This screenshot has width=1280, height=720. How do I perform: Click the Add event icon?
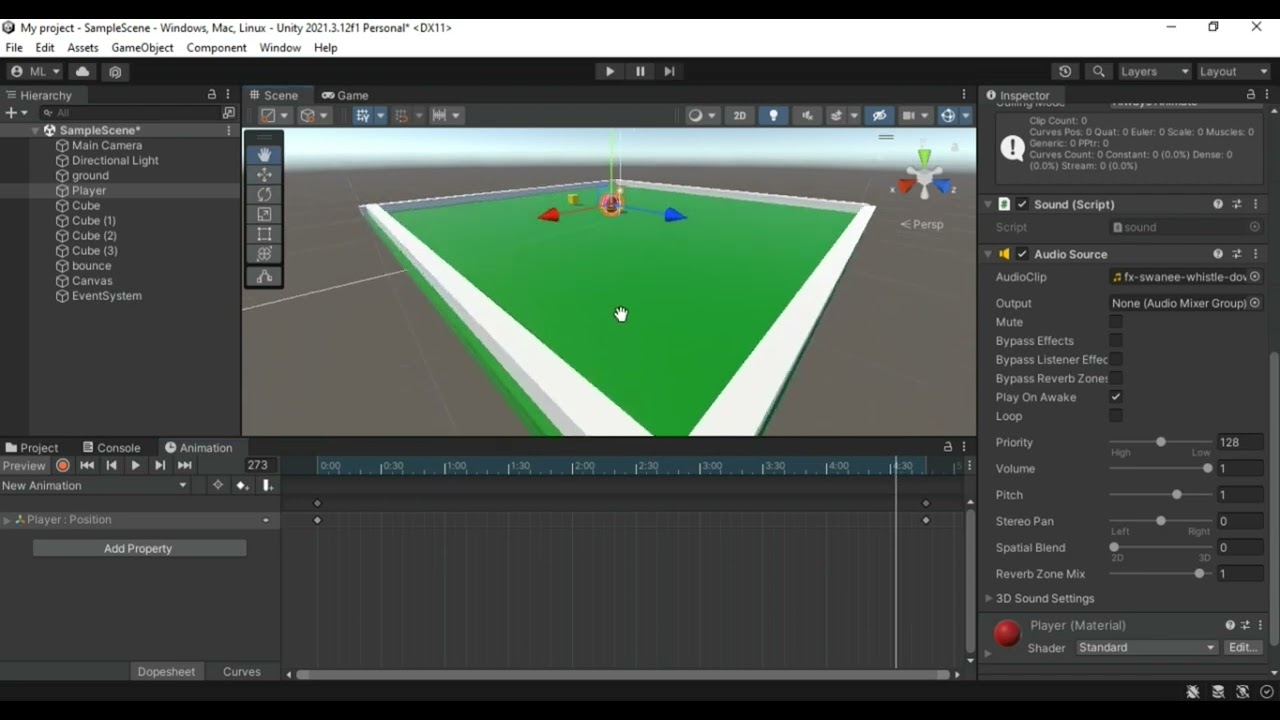click(x=267, y=486)
